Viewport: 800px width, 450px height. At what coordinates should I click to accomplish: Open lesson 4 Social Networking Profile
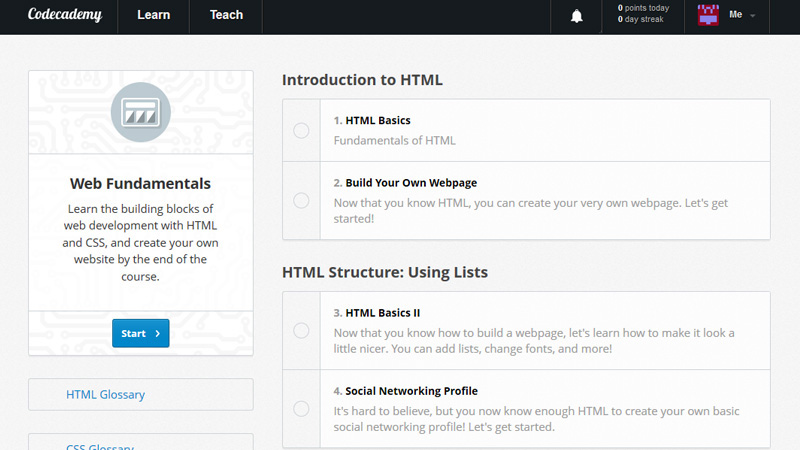coord(411,391)
